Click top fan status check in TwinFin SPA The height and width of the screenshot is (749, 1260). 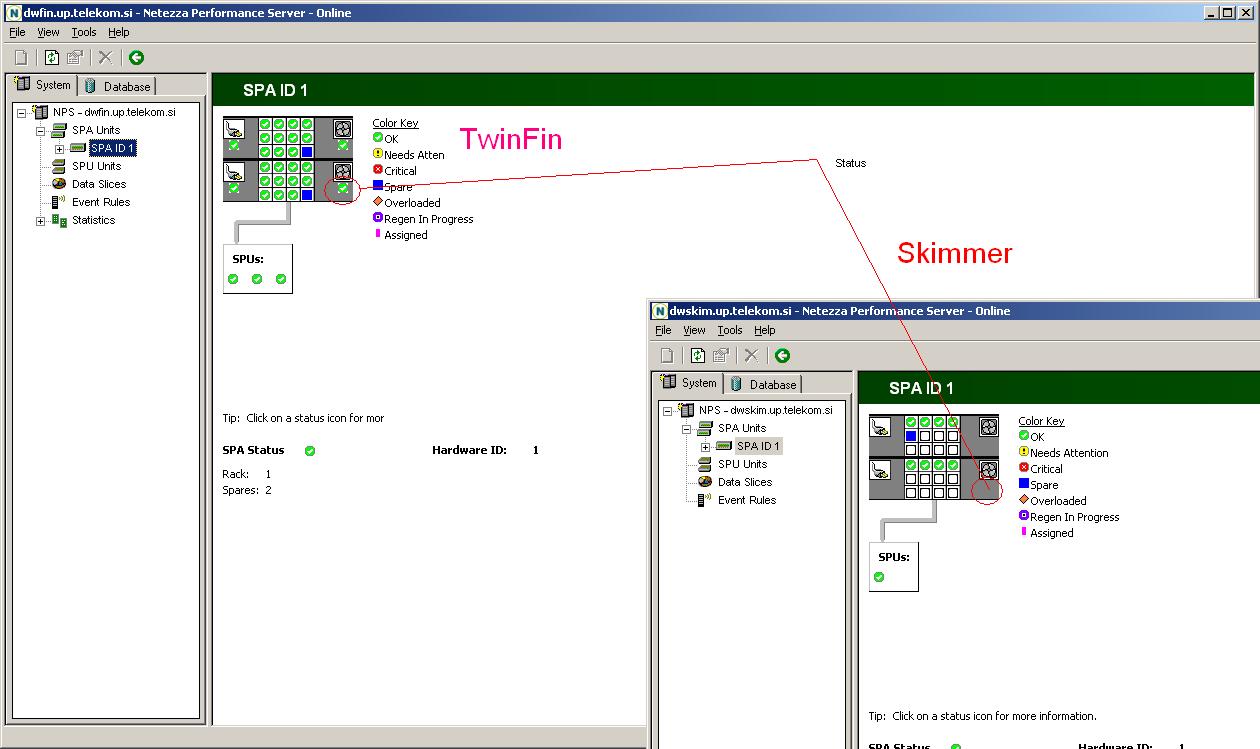343,145
